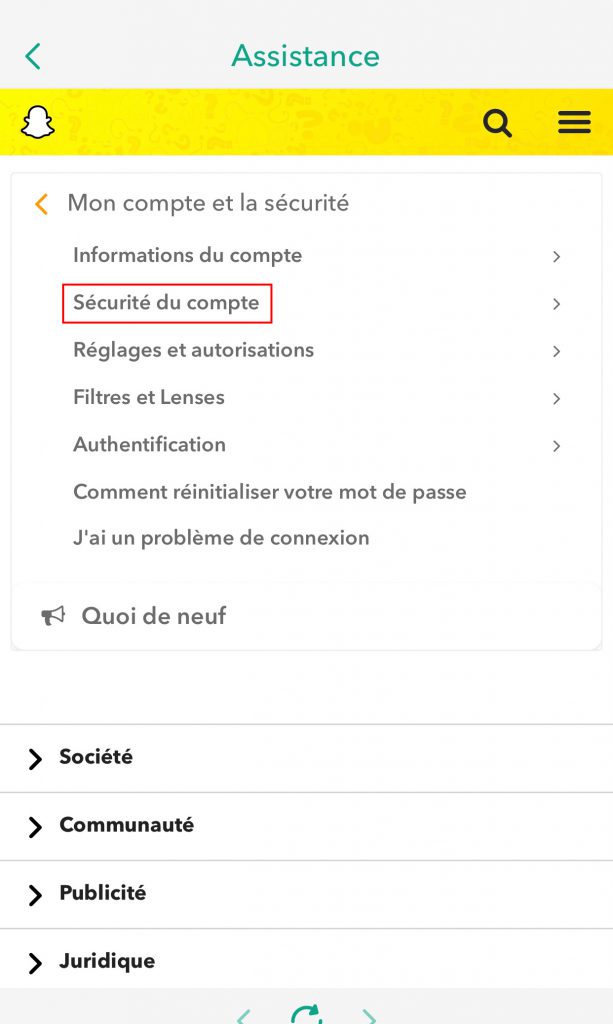Select Sécurité du compte
Image resolution: width=613 pixels, height=1024 pixels.
166,303
